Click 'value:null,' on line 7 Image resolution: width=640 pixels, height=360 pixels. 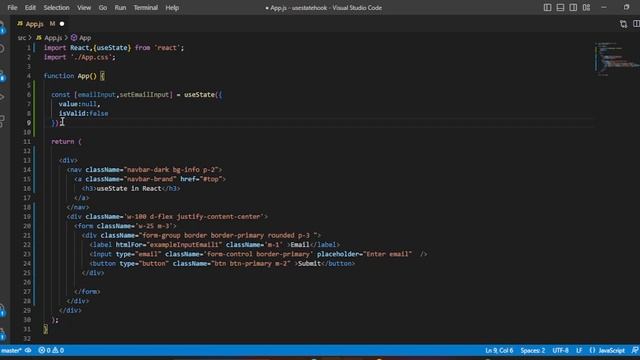click(x=79, y=104)
